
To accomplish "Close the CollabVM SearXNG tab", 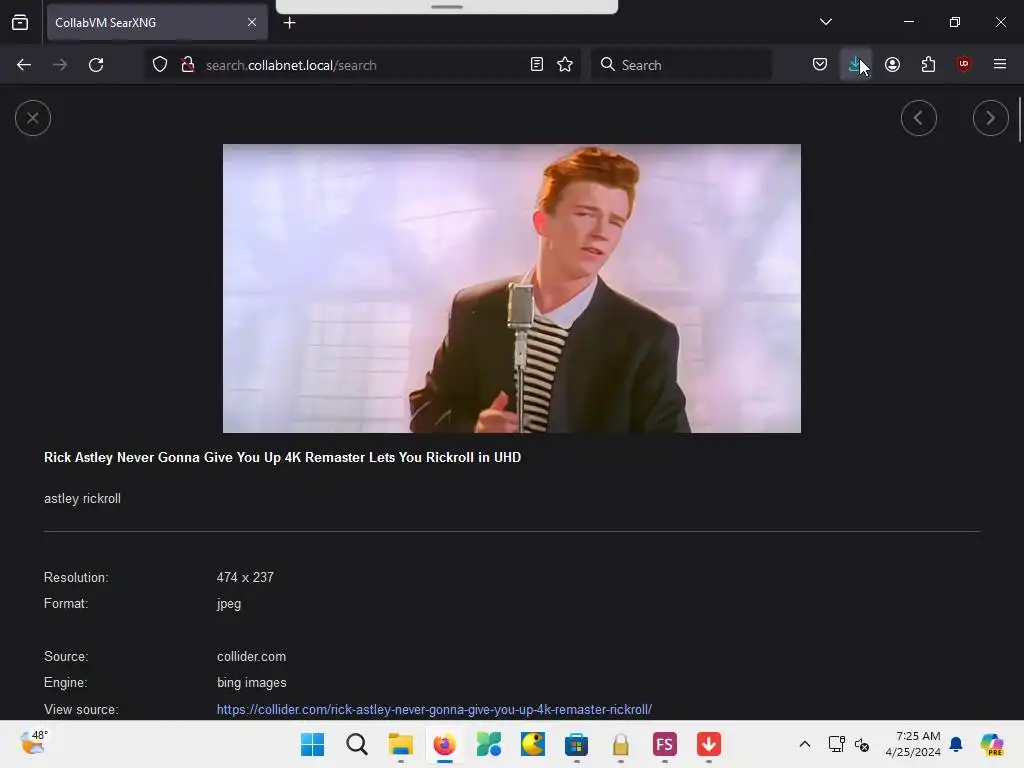I will (x=252, y=22).
